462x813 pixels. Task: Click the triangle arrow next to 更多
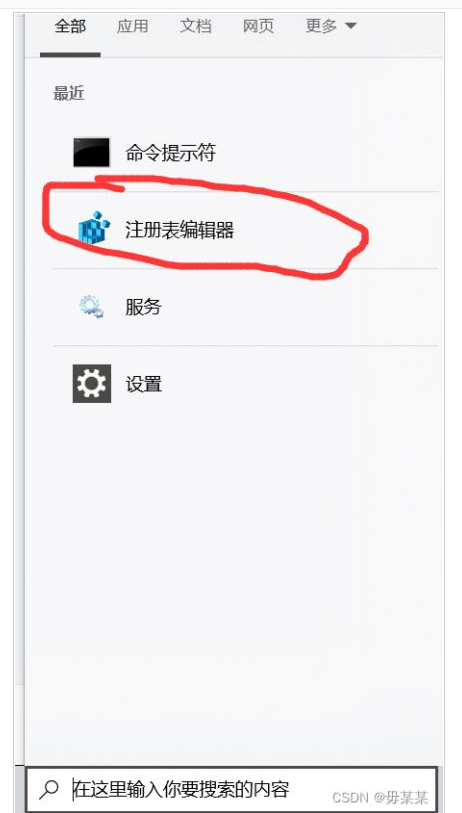coord(351,26)
